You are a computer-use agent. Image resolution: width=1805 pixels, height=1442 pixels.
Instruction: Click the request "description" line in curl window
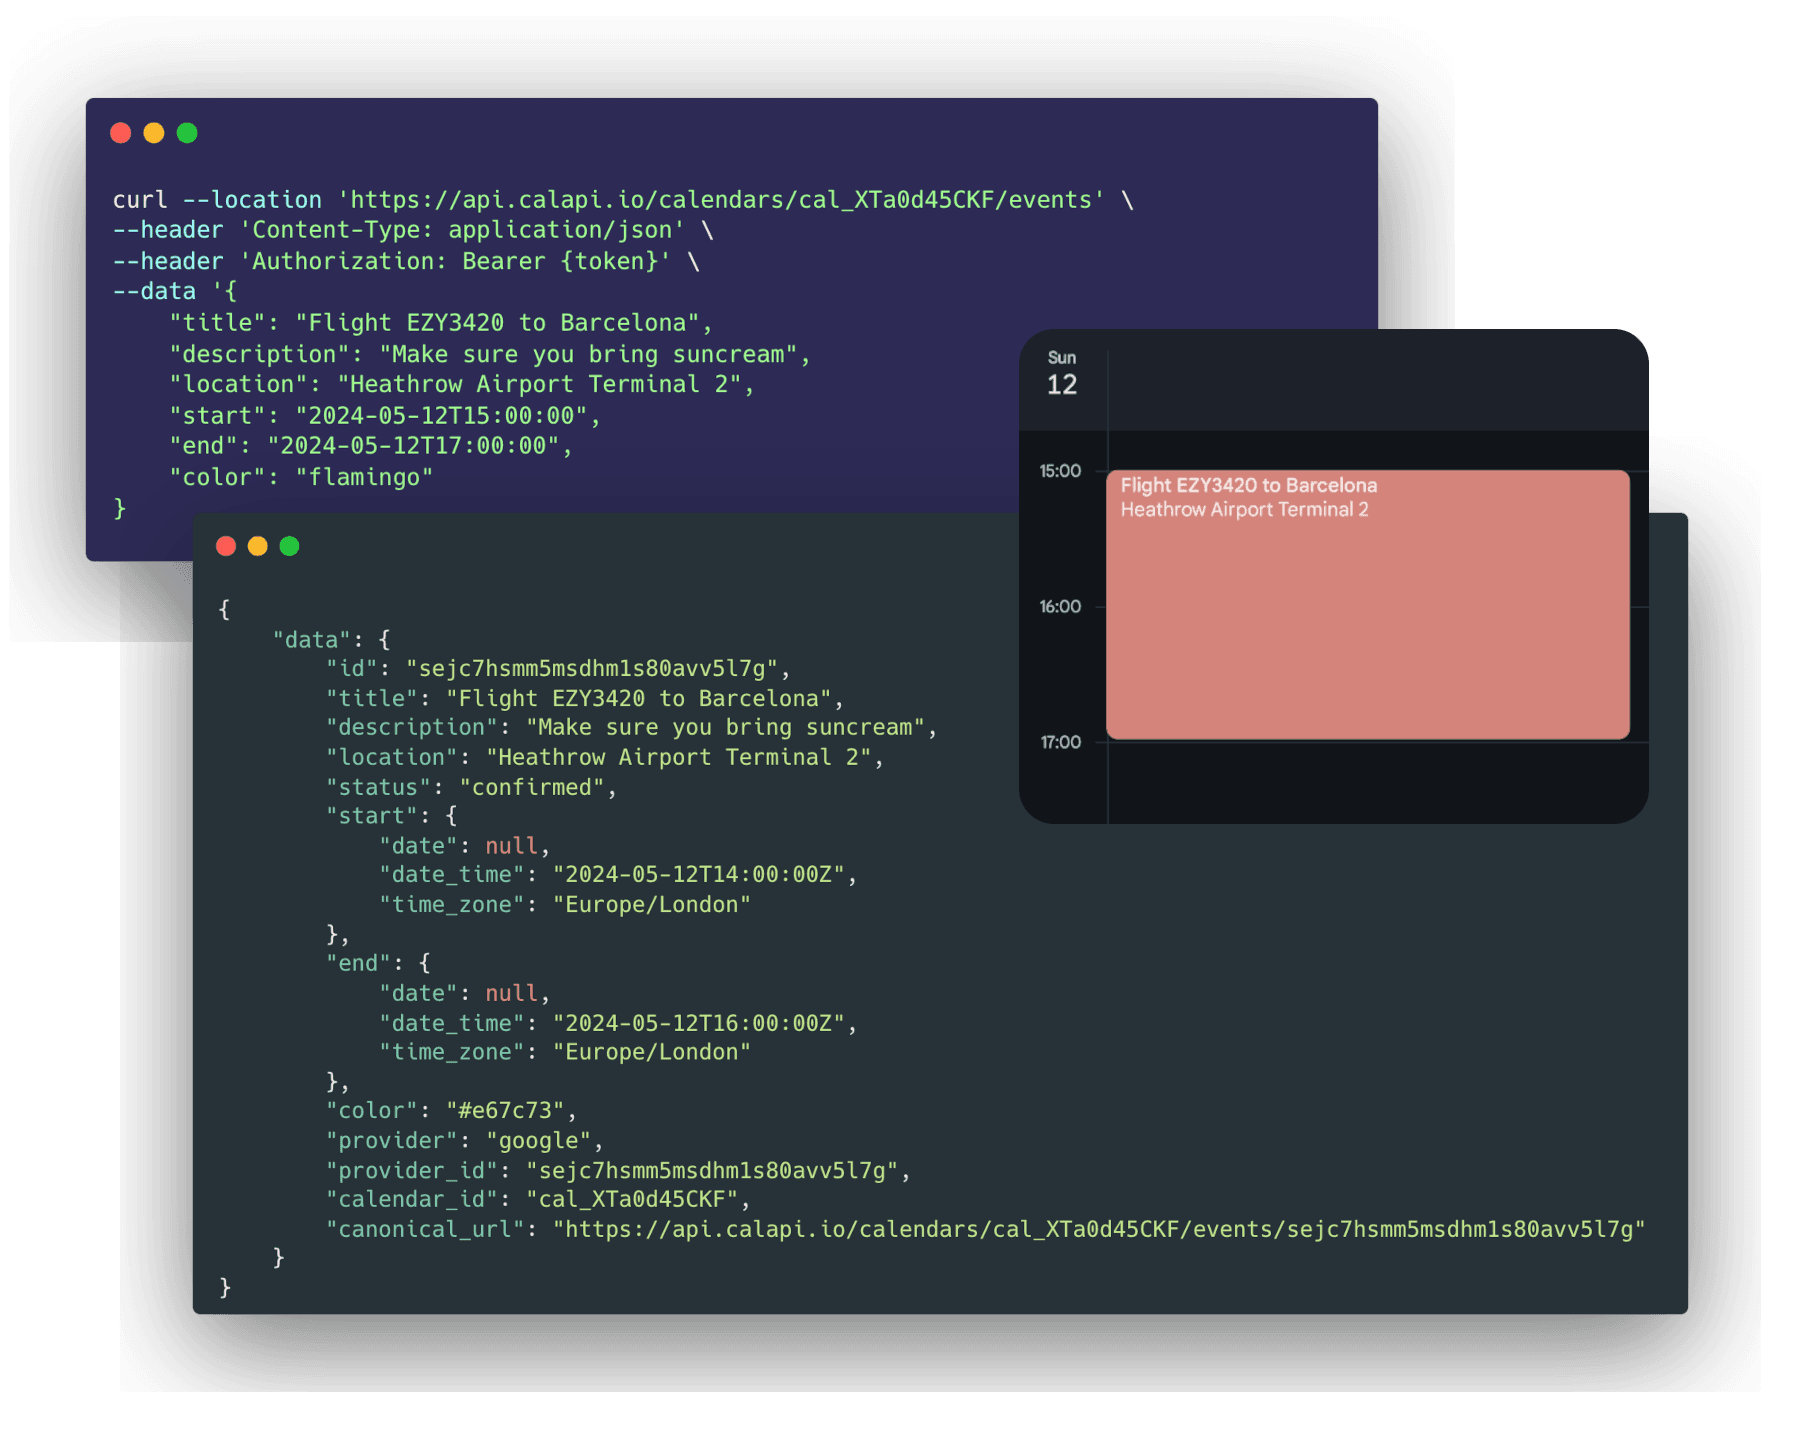tap(489, 354)
